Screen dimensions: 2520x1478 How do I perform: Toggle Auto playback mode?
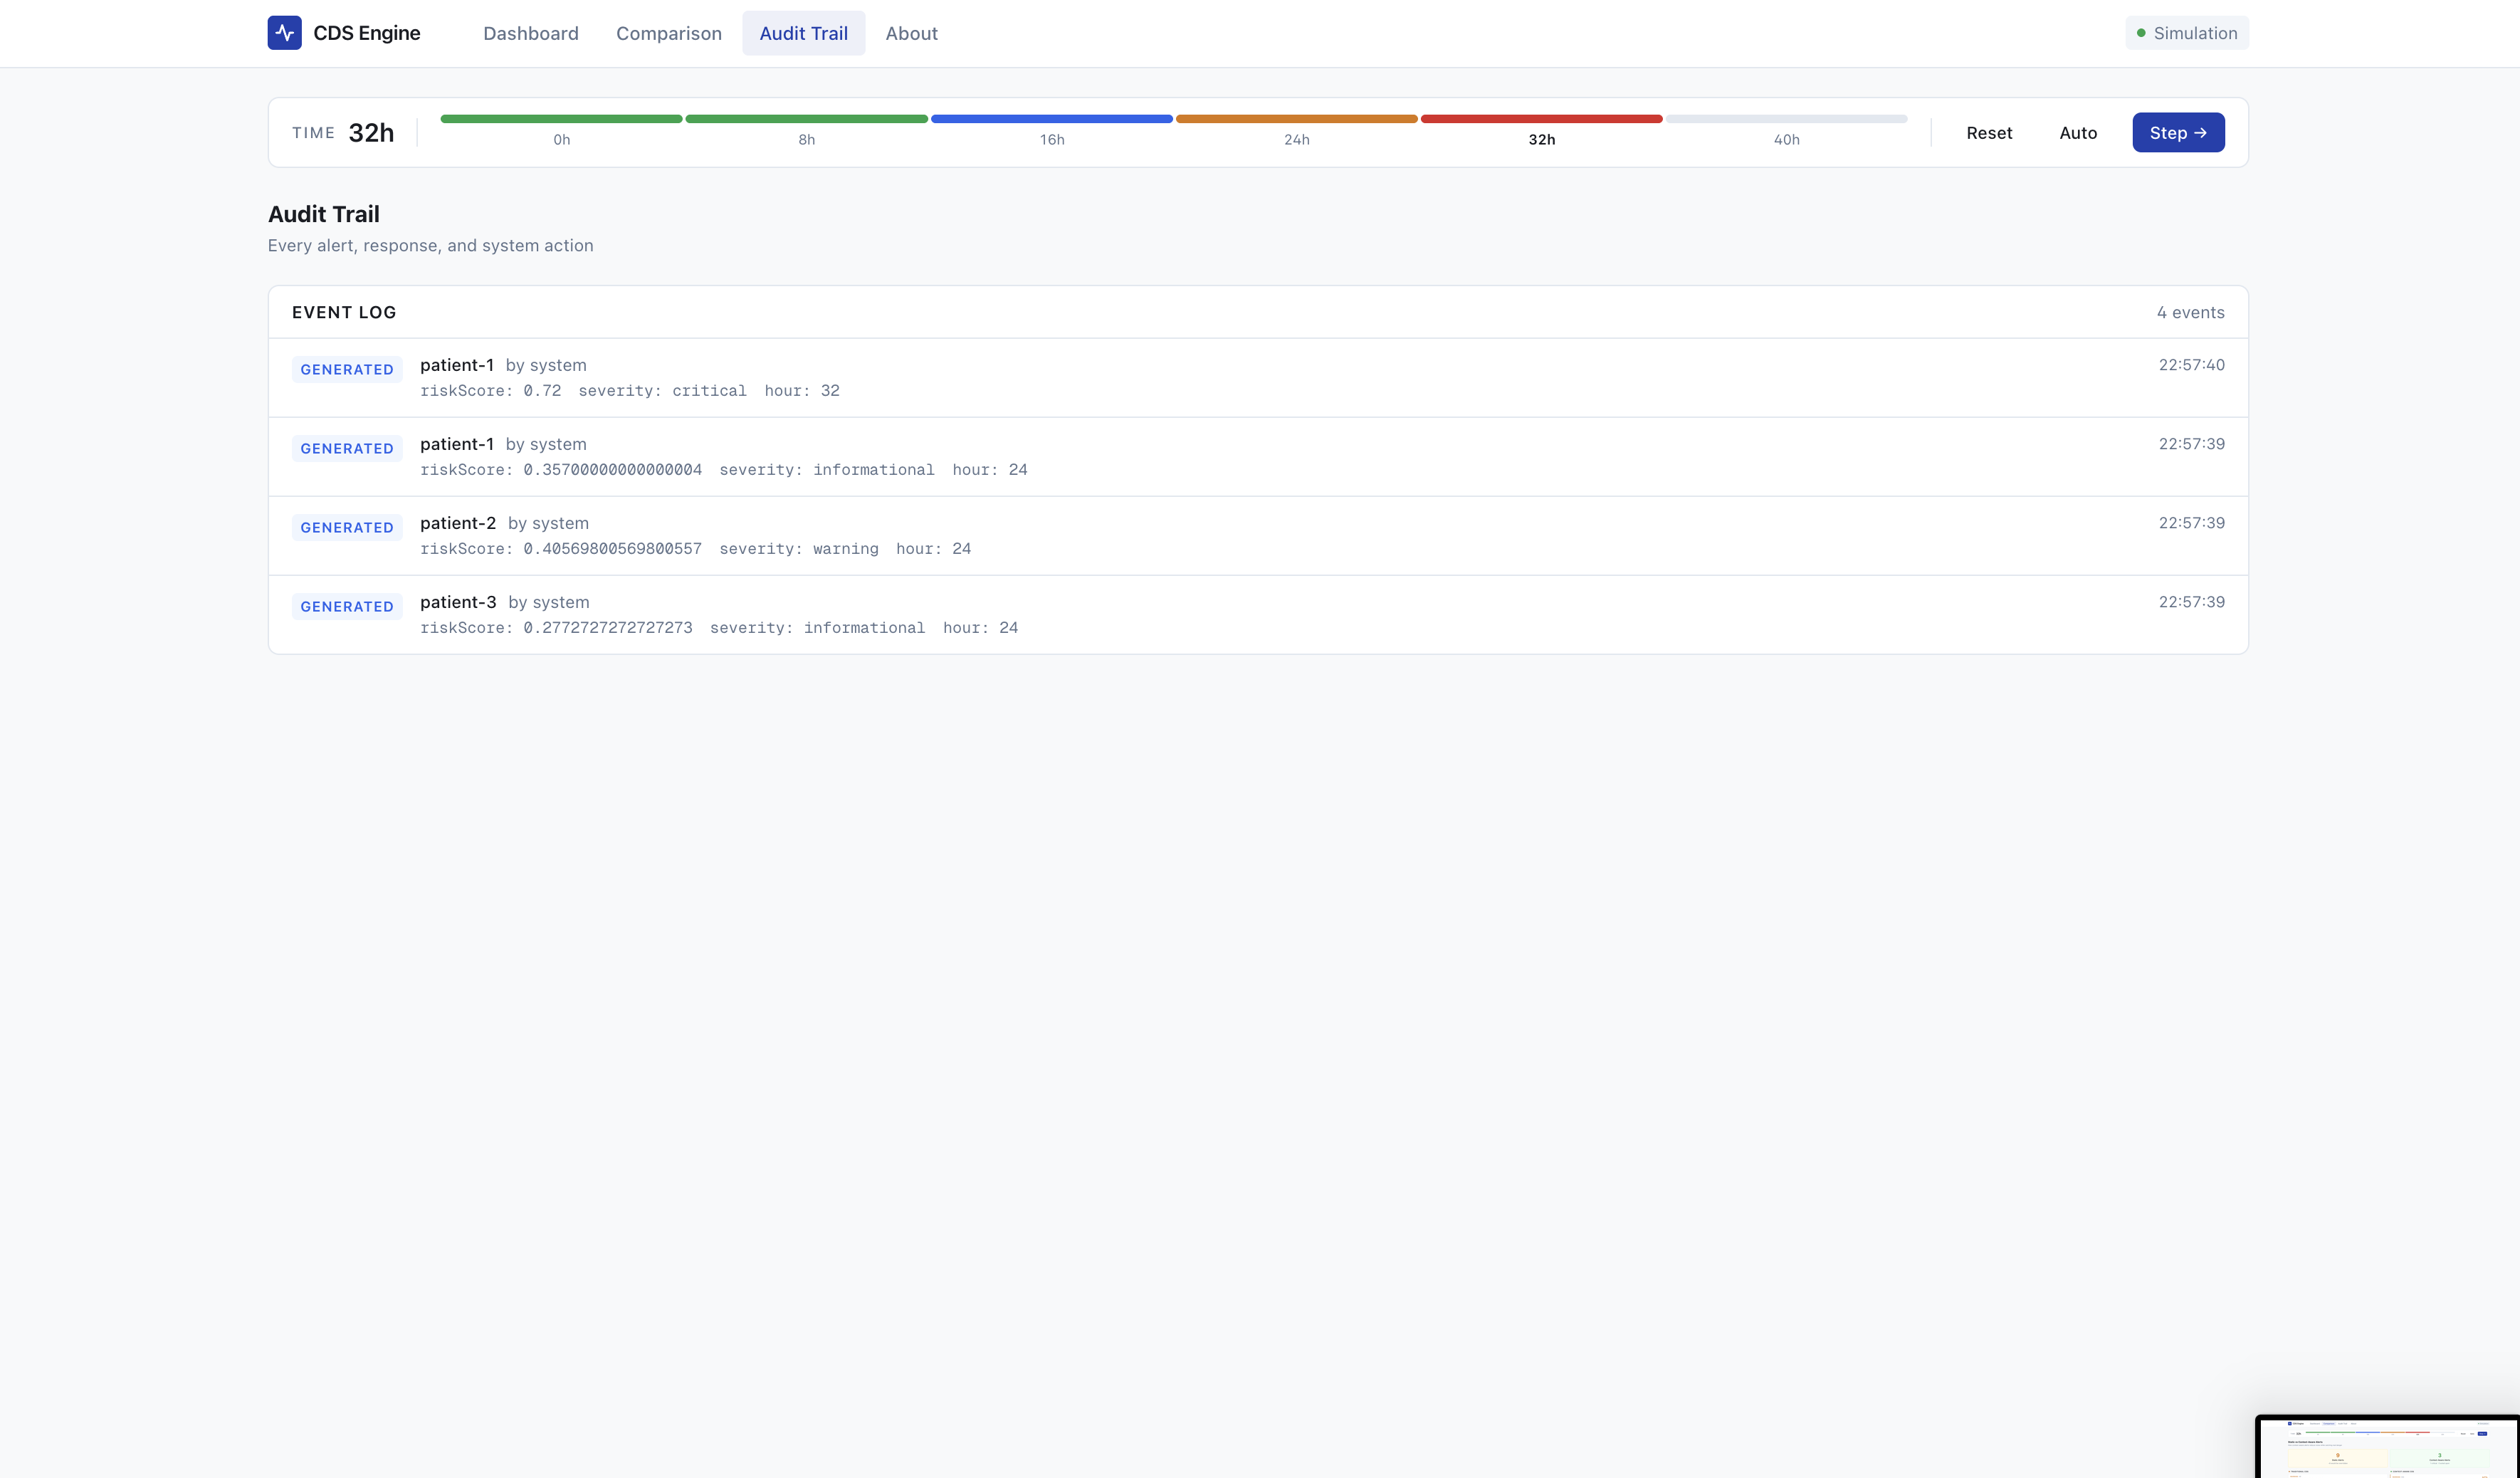pyautogui.click(x=2077, y=133)
